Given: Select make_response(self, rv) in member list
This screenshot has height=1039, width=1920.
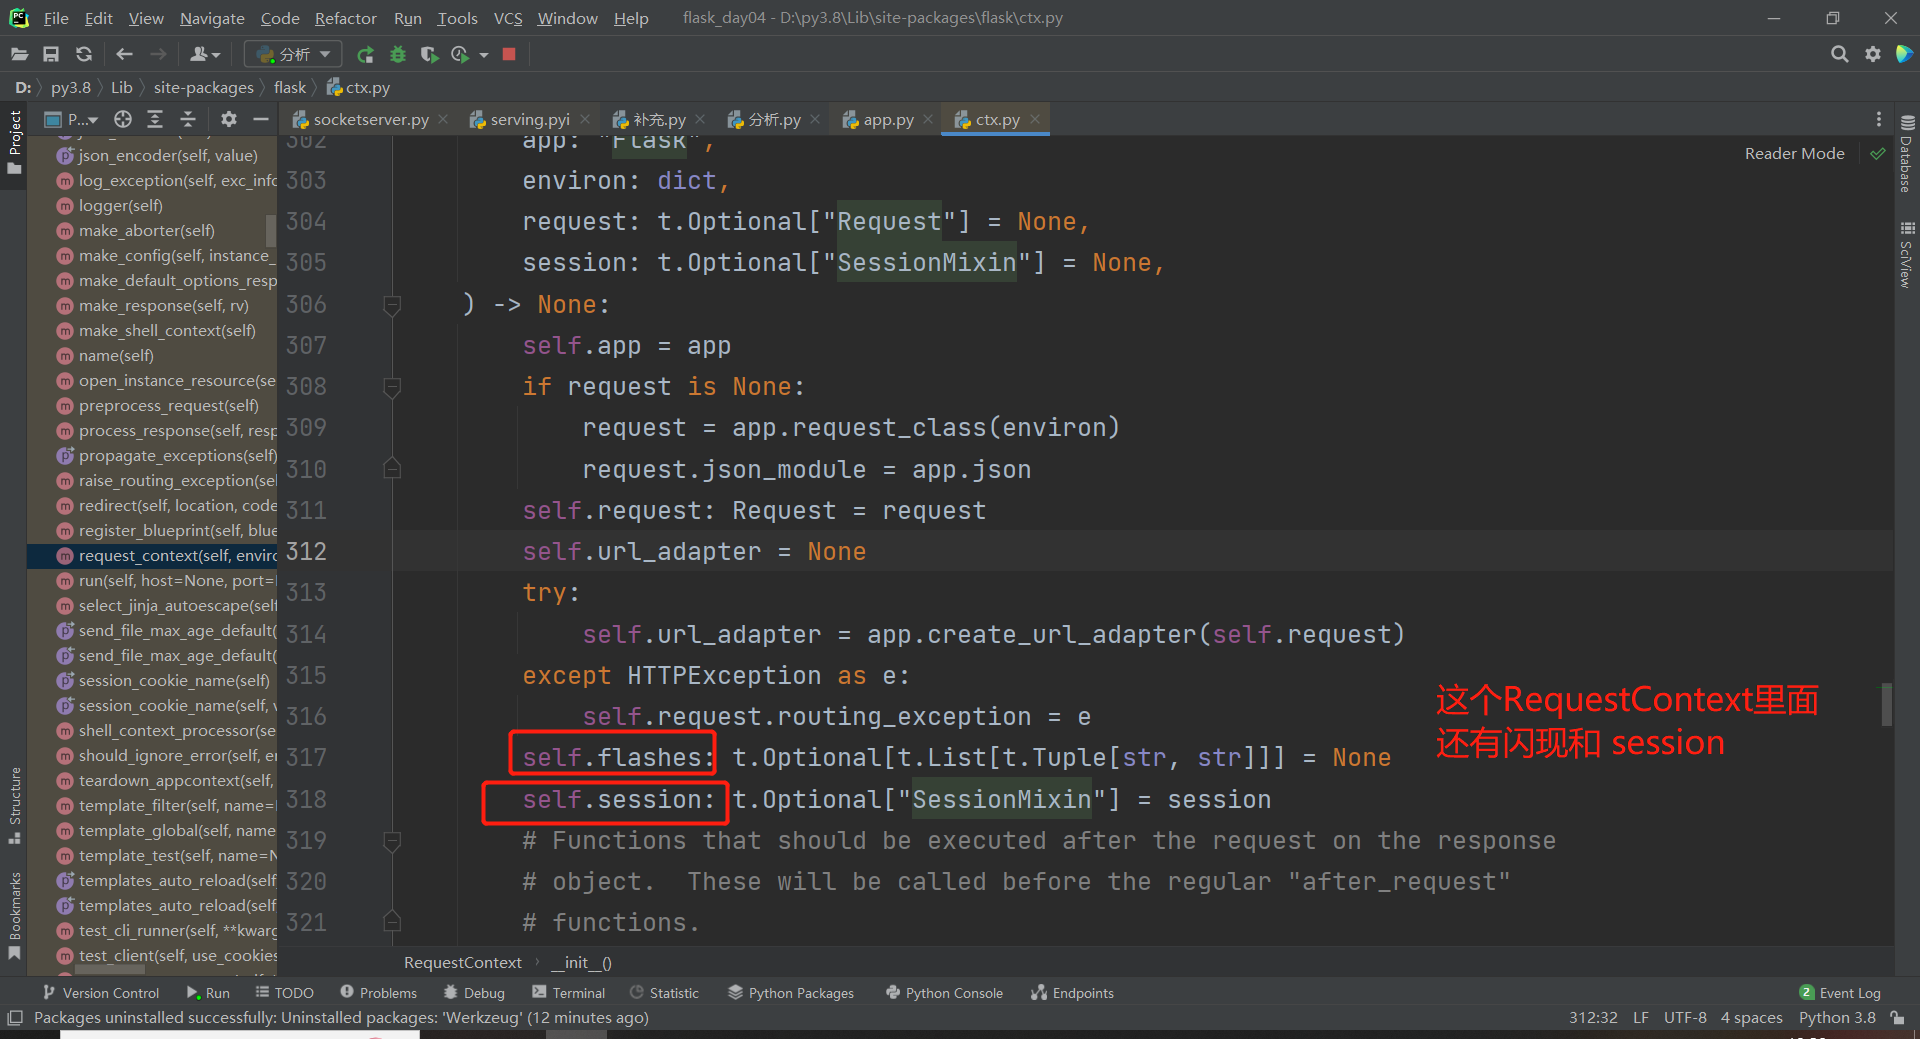Looking at the screenshot, I should (153, 306).
